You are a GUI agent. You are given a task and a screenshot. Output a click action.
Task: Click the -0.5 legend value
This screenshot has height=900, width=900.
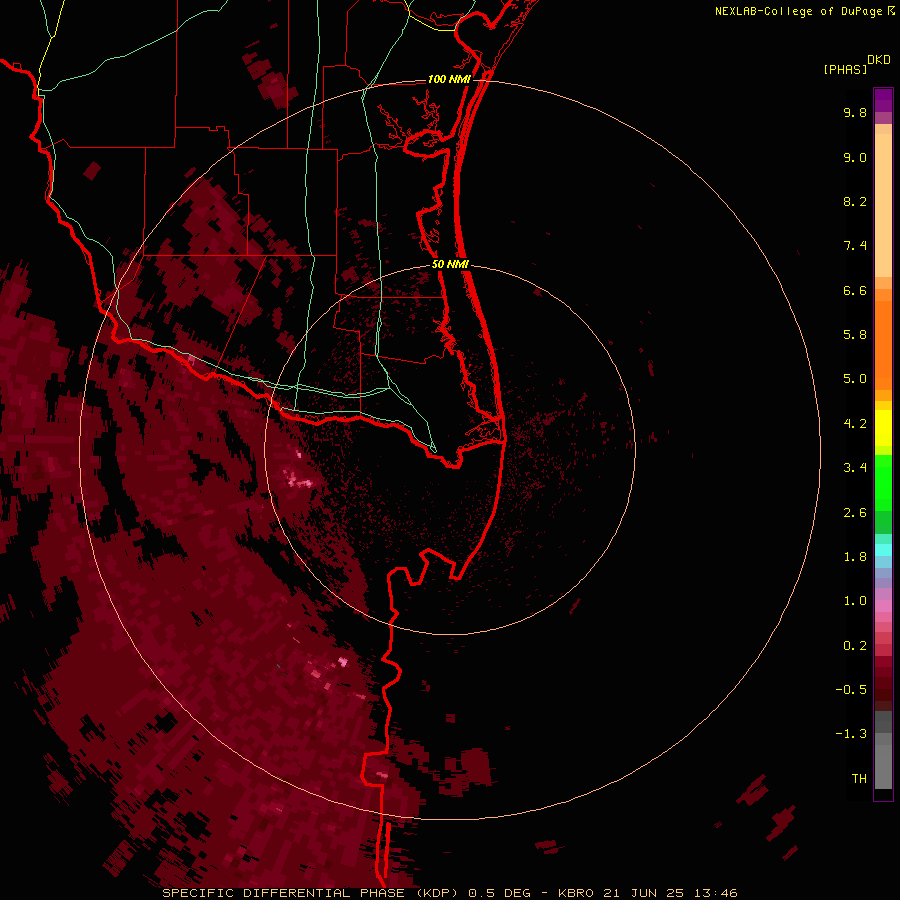851,690
